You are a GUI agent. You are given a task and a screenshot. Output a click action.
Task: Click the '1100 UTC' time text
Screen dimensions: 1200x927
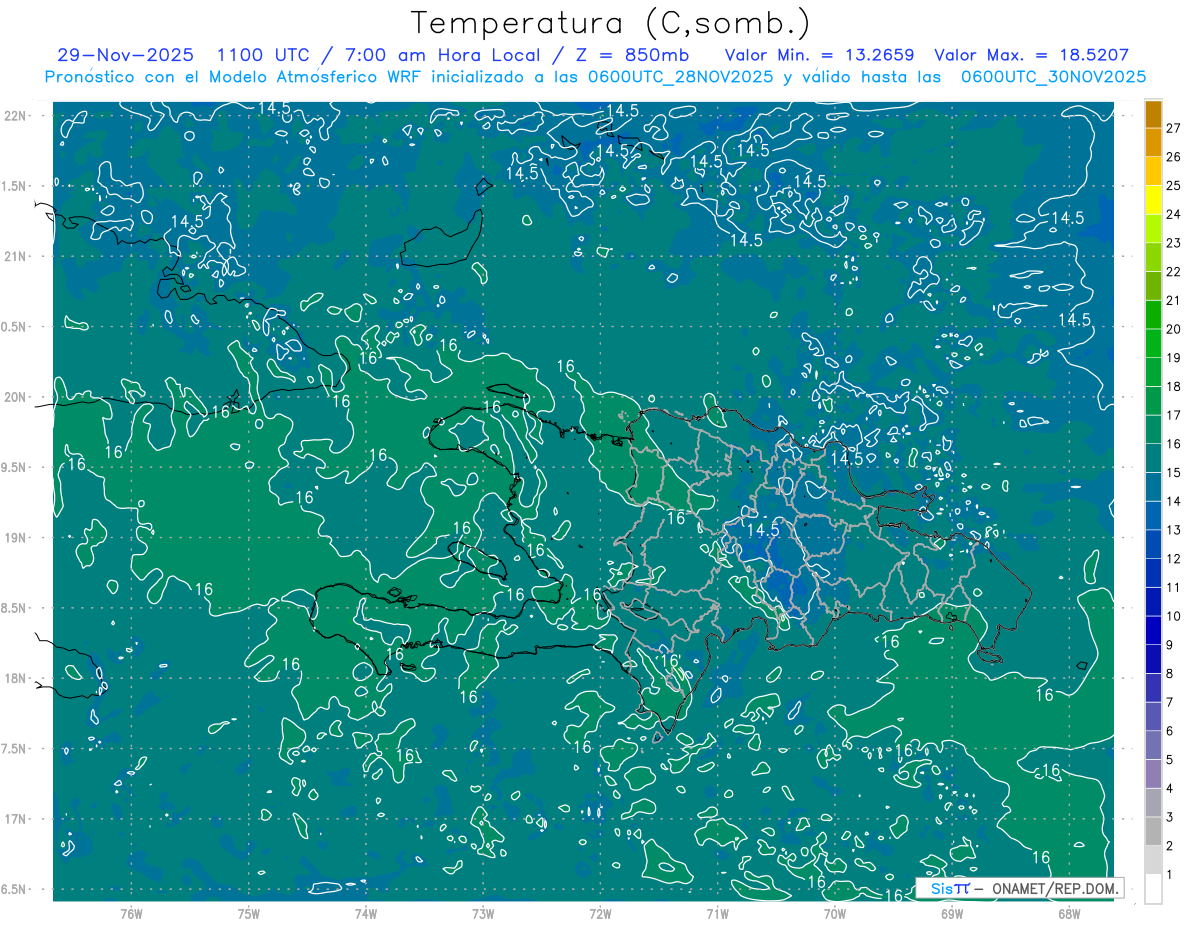pos(265,55)
